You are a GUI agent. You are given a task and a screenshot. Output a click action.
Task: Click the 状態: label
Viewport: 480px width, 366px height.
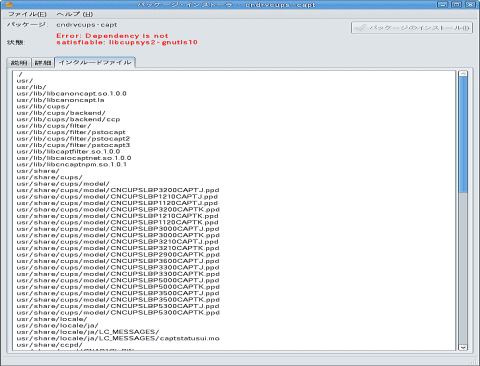pos(16,42)
